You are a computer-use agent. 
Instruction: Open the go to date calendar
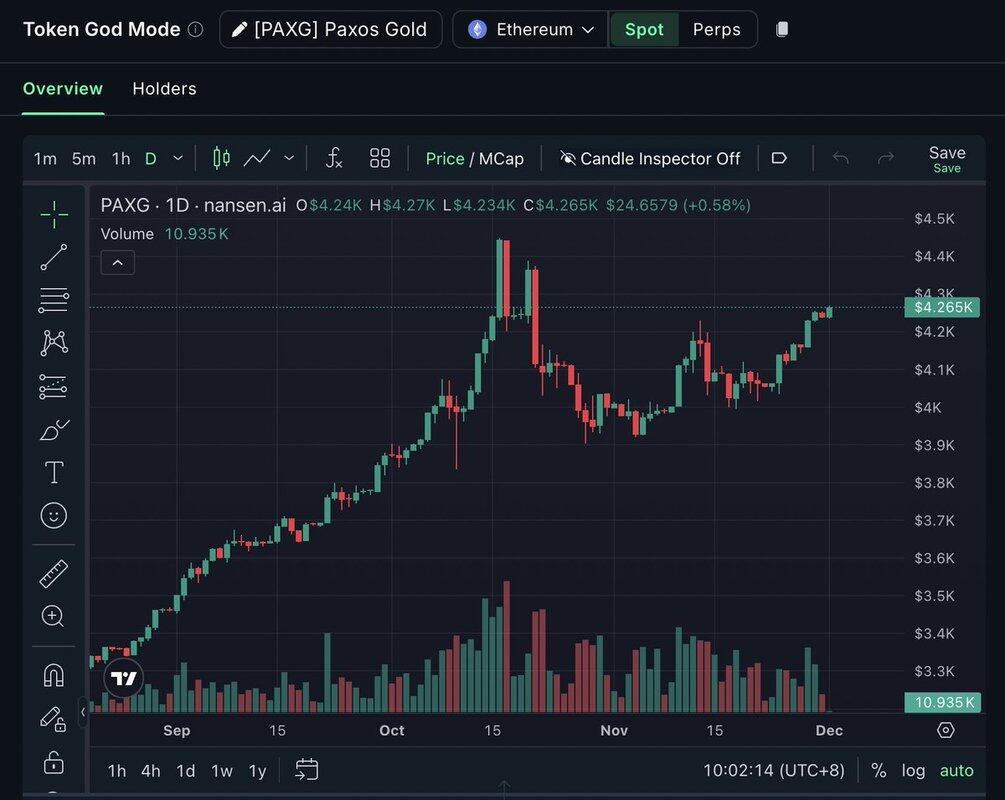(307, 770)
